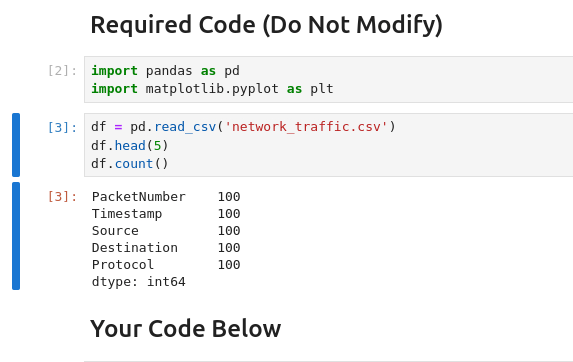This screenshot has width=573, height=362.
Task: Collapse cell 3 input using blue bar
Action: pos(16,145)
